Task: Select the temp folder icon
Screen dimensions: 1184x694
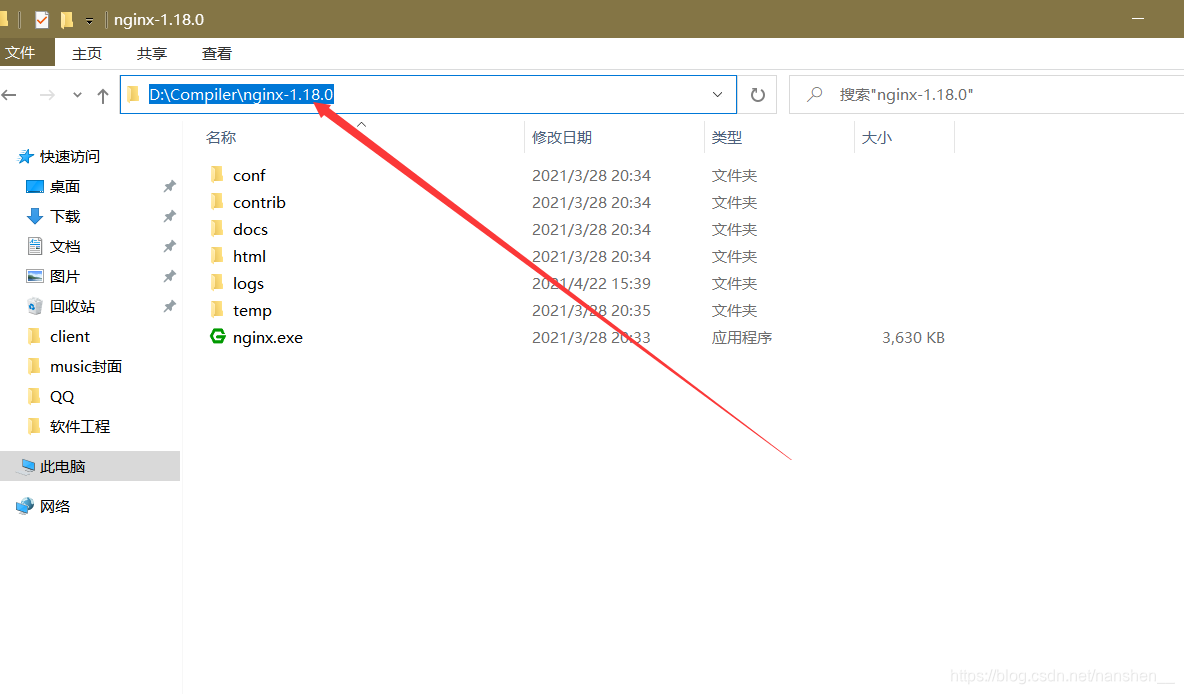Action: (217, 310)
